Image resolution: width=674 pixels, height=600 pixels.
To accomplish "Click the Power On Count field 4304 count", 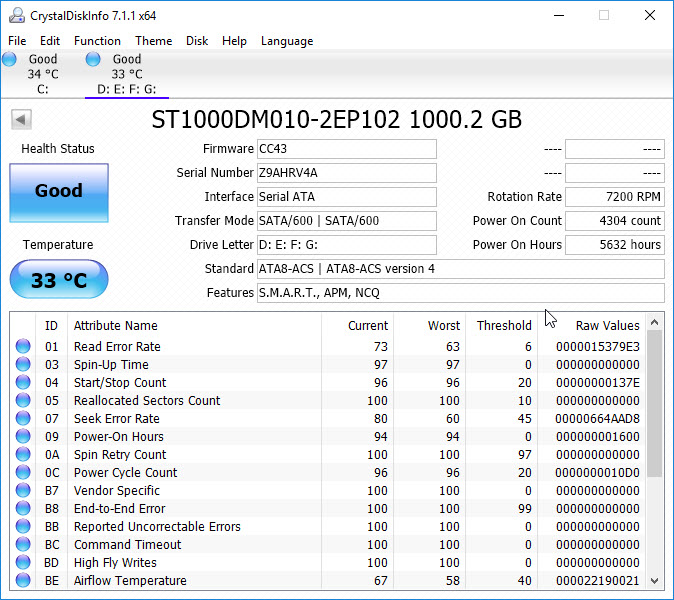I will [615, 221].
